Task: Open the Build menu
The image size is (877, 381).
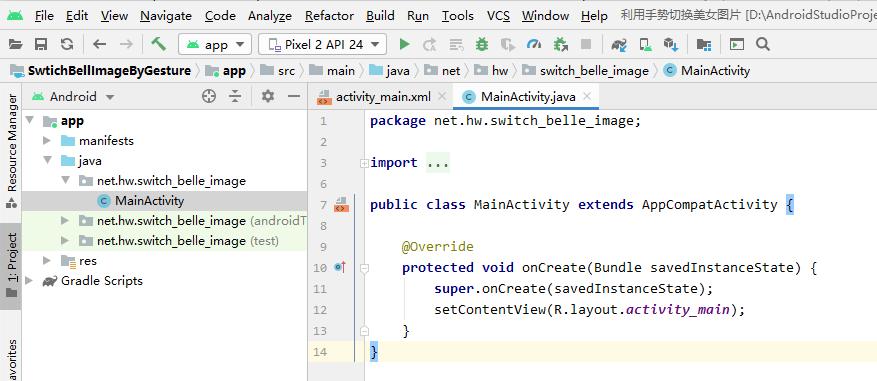Action: (x=380, y=16)
